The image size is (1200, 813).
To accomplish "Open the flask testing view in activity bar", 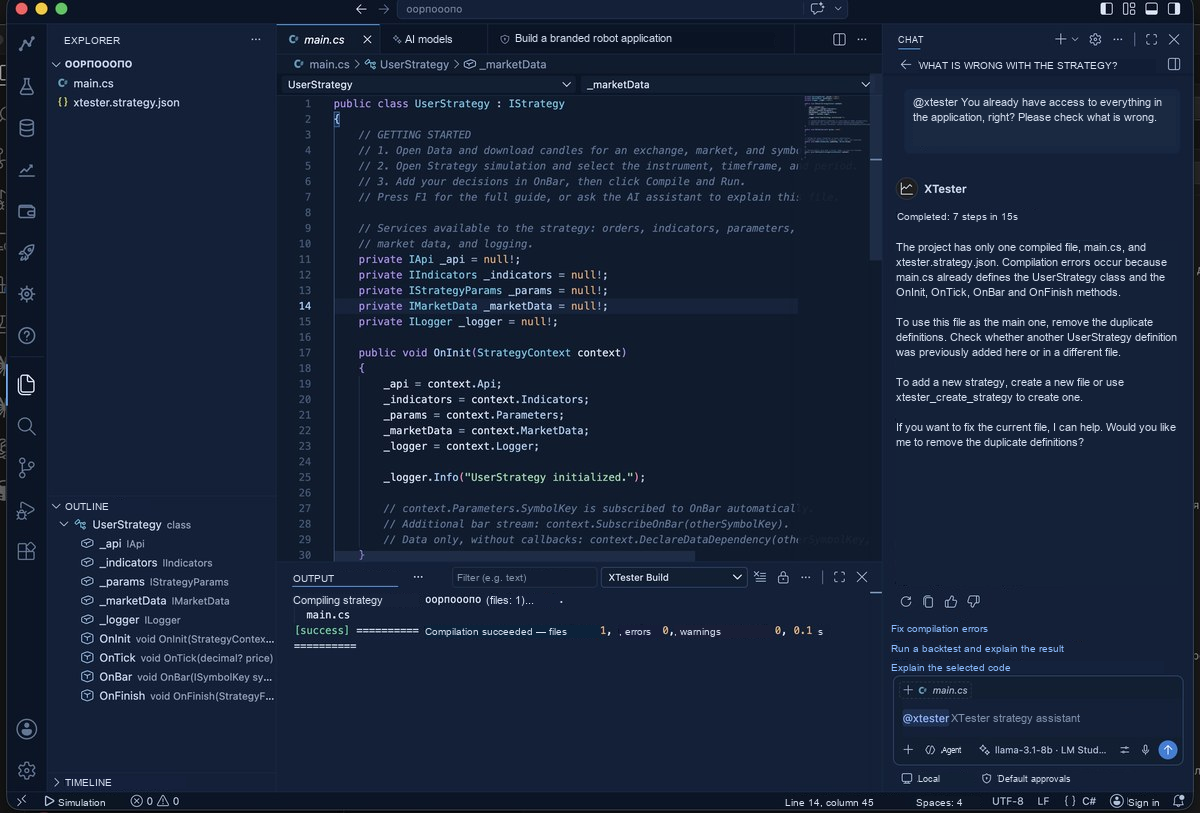I will 27,86.
